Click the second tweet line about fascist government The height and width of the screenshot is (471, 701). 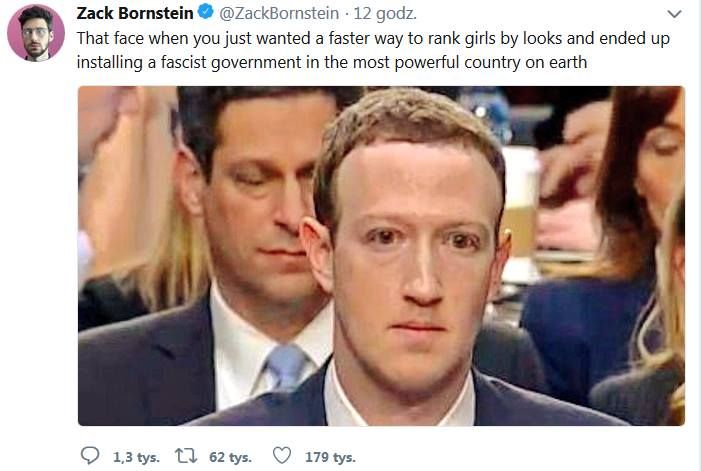[332, 62]
